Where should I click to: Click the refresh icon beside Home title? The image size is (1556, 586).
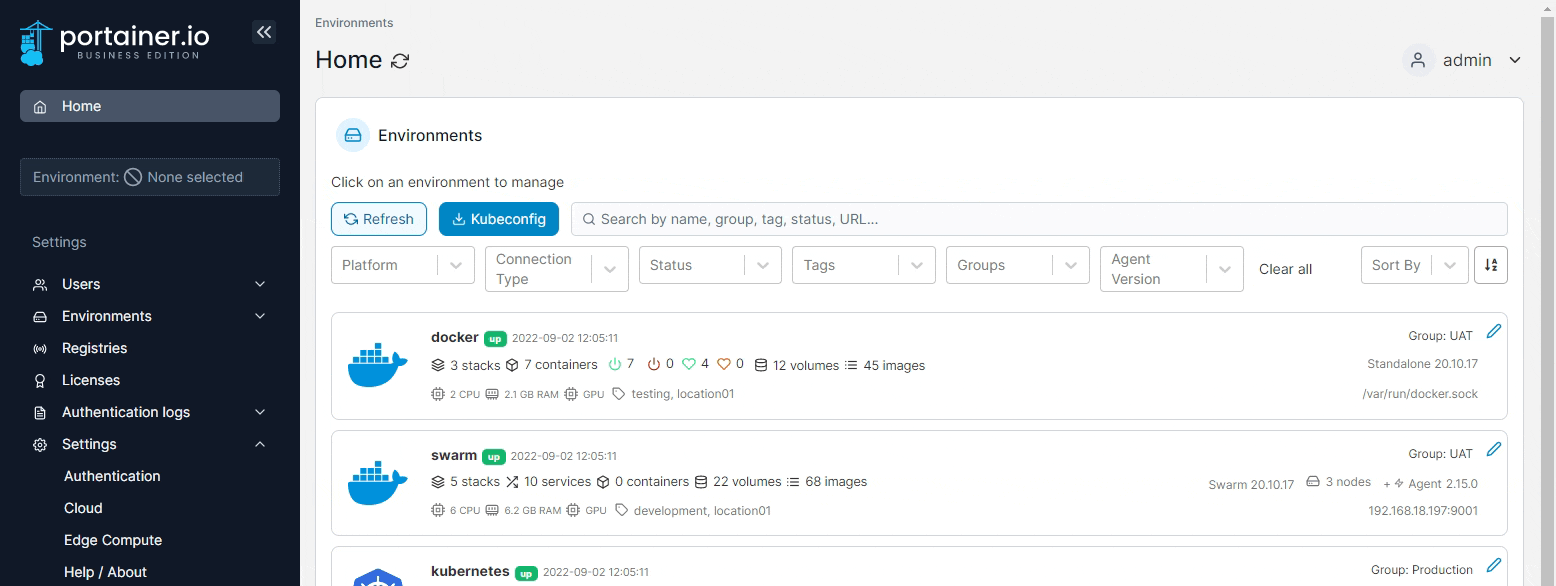pos(400,61)
